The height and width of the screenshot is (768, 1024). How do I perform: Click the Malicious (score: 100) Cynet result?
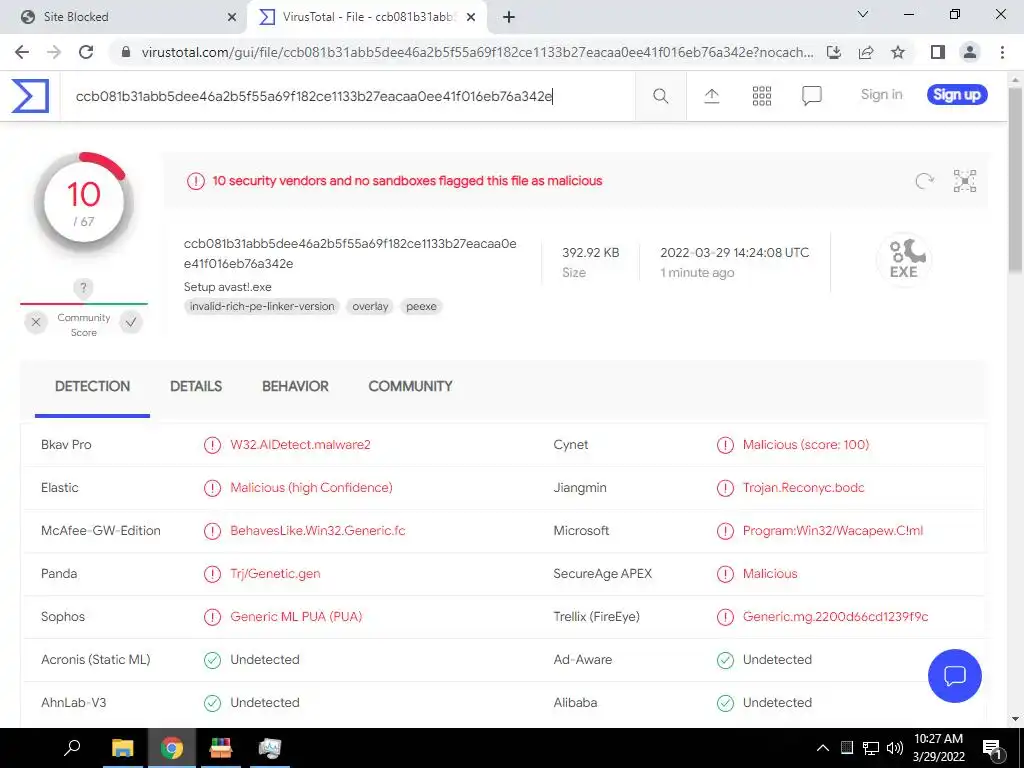click(805, 445)
